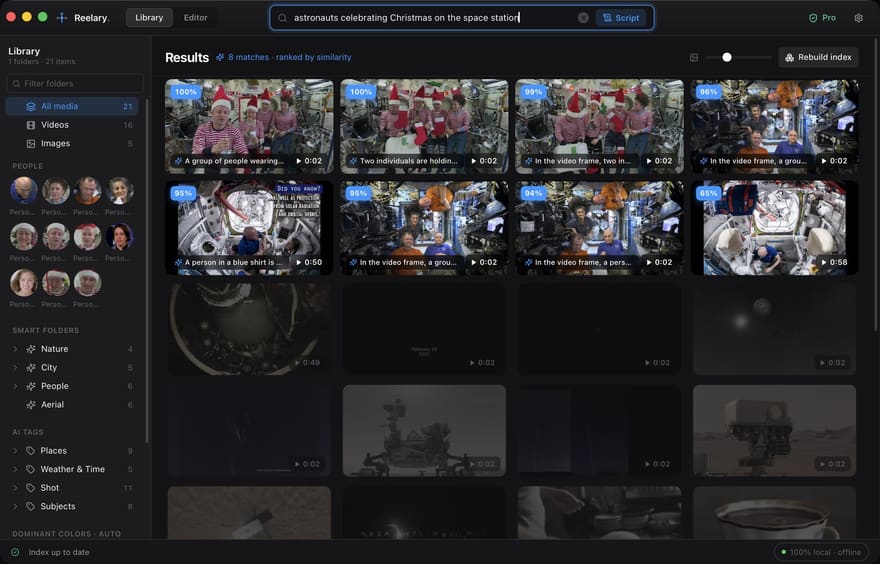Clear the search query with the X icon
This screenshot has height=564, width=880.
(583, 18)
